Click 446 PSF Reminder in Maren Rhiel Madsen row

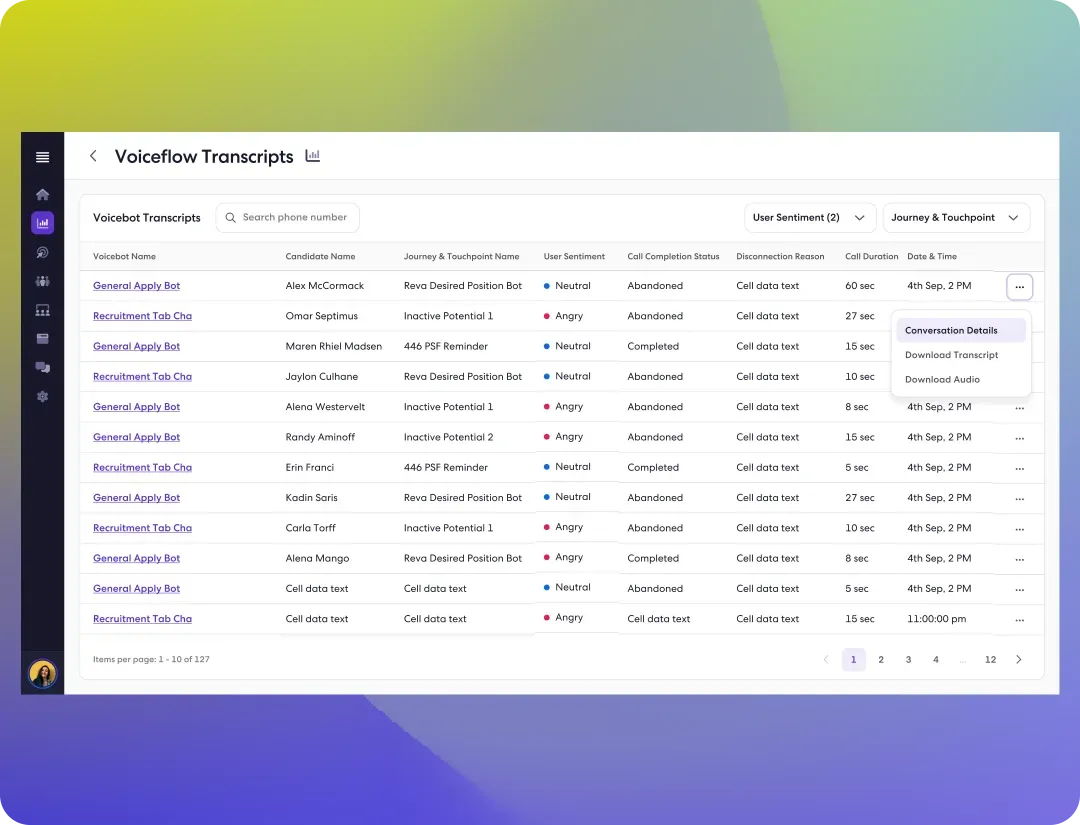(x=446, y=346)
